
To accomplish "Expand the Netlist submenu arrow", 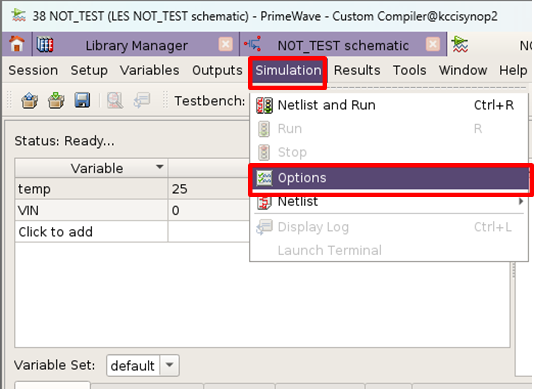I will [520, 202].
